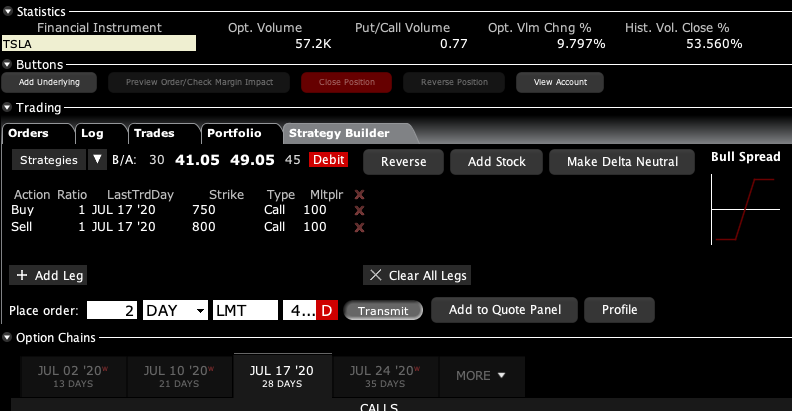Image resolution: width=792 pixels, height=411 pixels.
Task: Collapse the Option Chains section
Action: click(x=8, y=338)
